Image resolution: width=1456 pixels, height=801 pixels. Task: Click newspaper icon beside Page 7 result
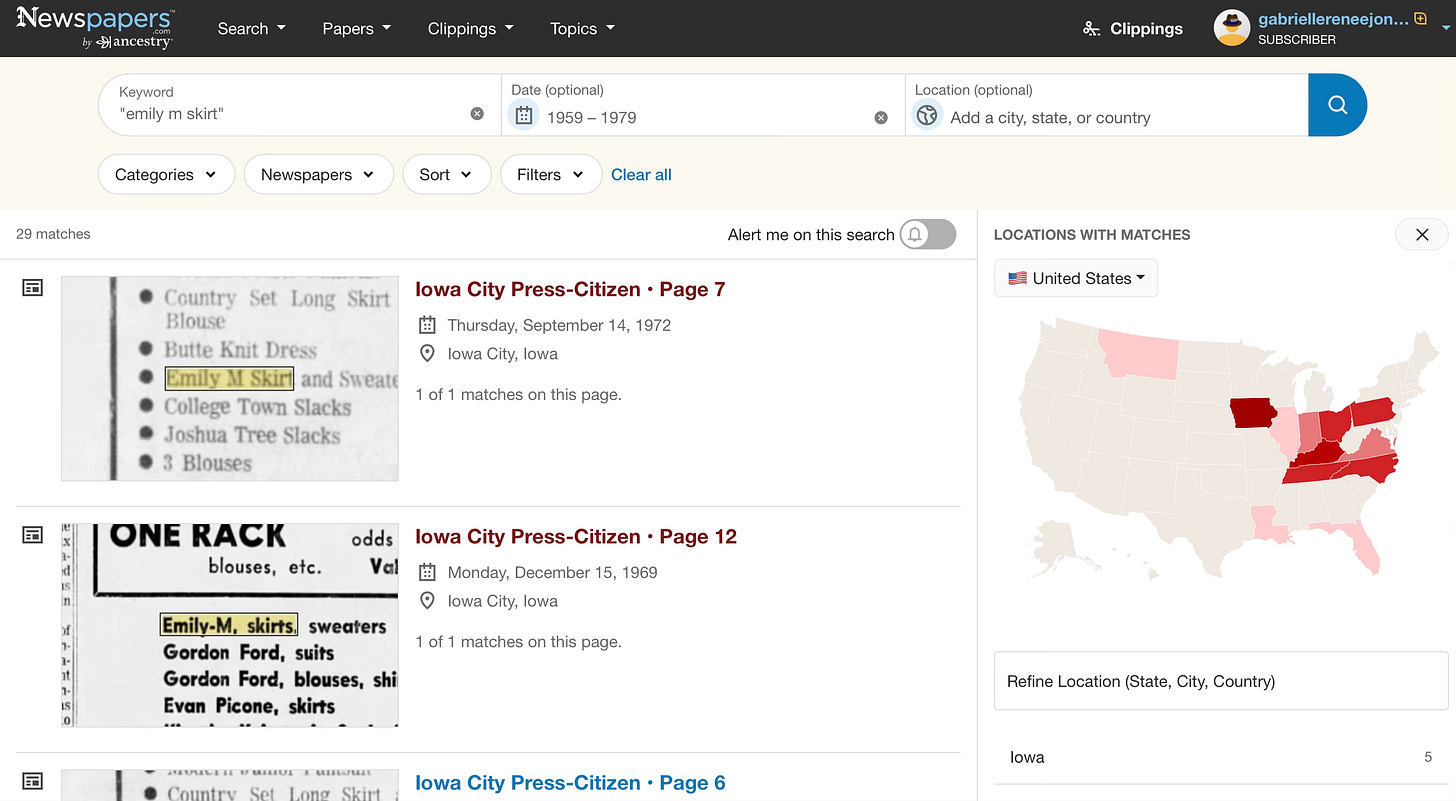tap(33, 288)
